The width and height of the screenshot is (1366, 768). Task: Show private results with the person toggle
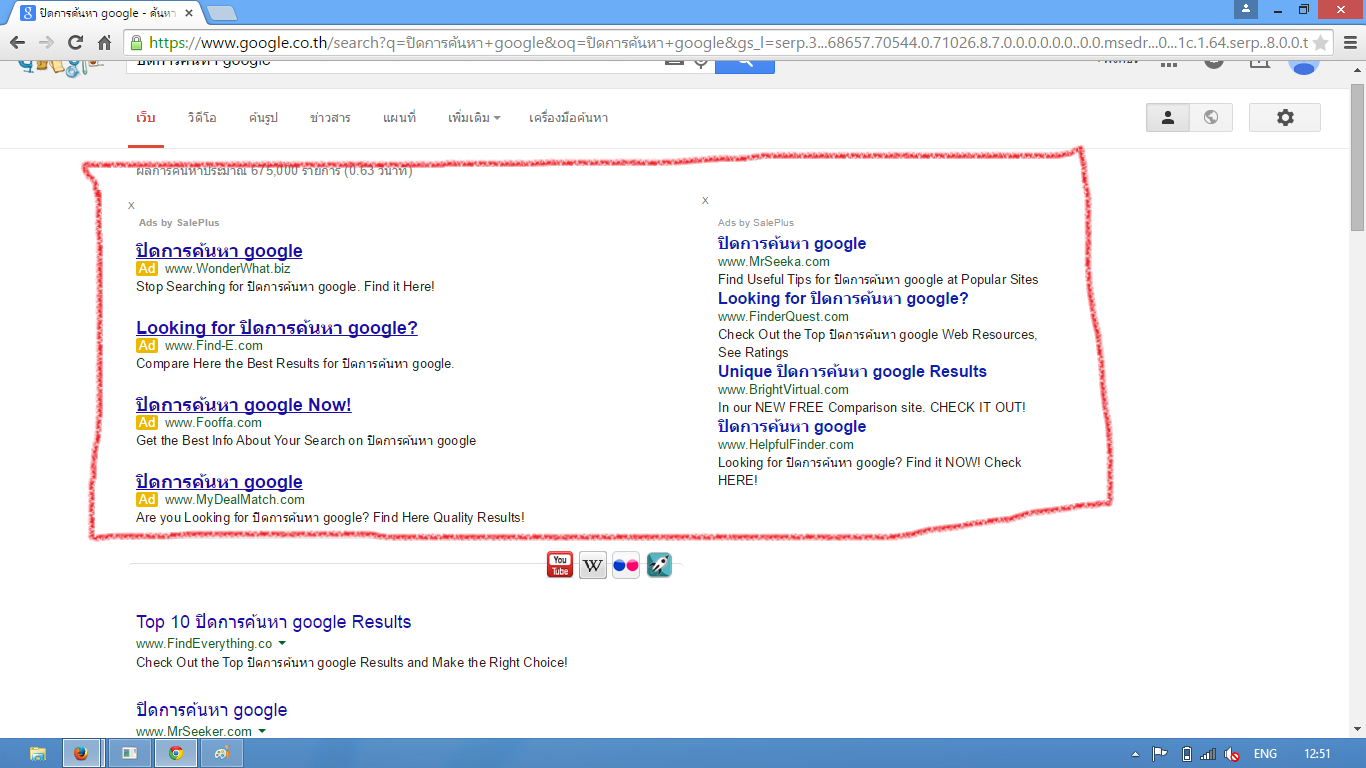pyautogui.click(x=1167, y=118)
